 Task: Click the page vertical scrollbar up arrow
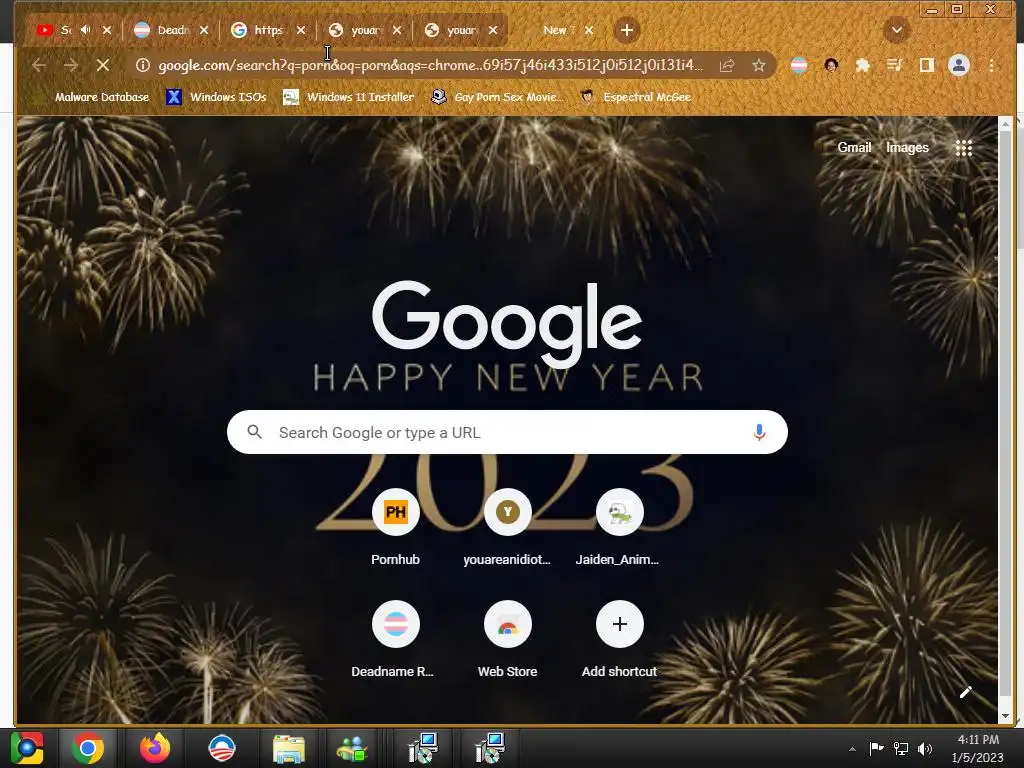(x=1006, y=123)
